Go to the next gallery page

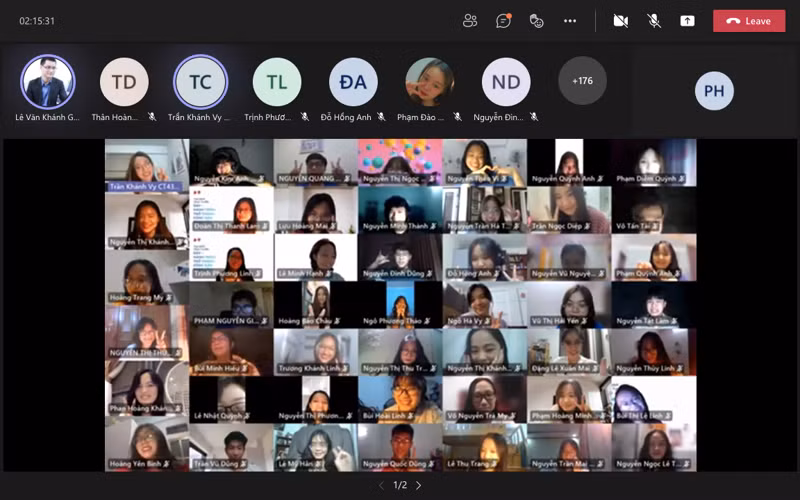[x=419, y=485]
